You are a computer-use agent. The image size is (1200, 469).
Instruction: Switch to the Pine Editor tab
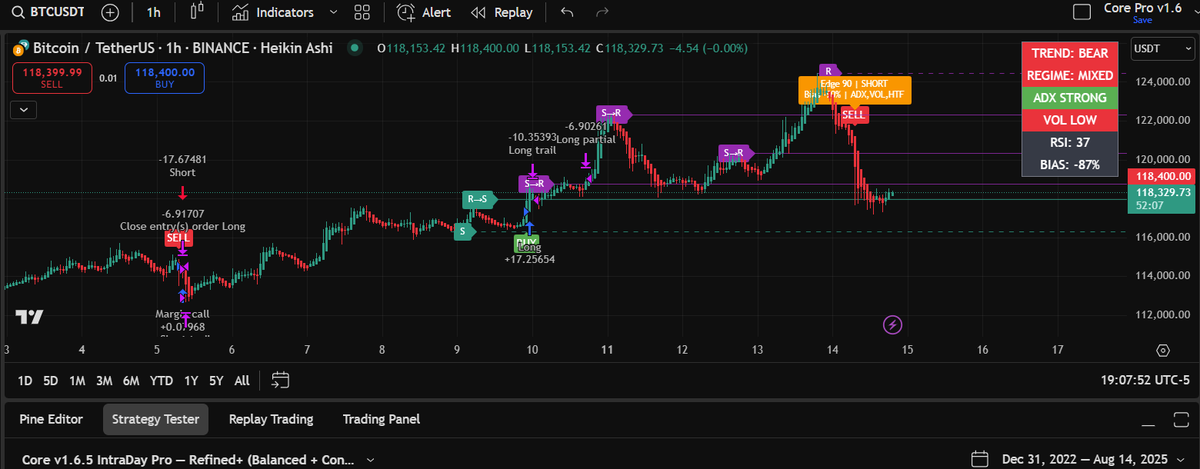pos(51,419)
